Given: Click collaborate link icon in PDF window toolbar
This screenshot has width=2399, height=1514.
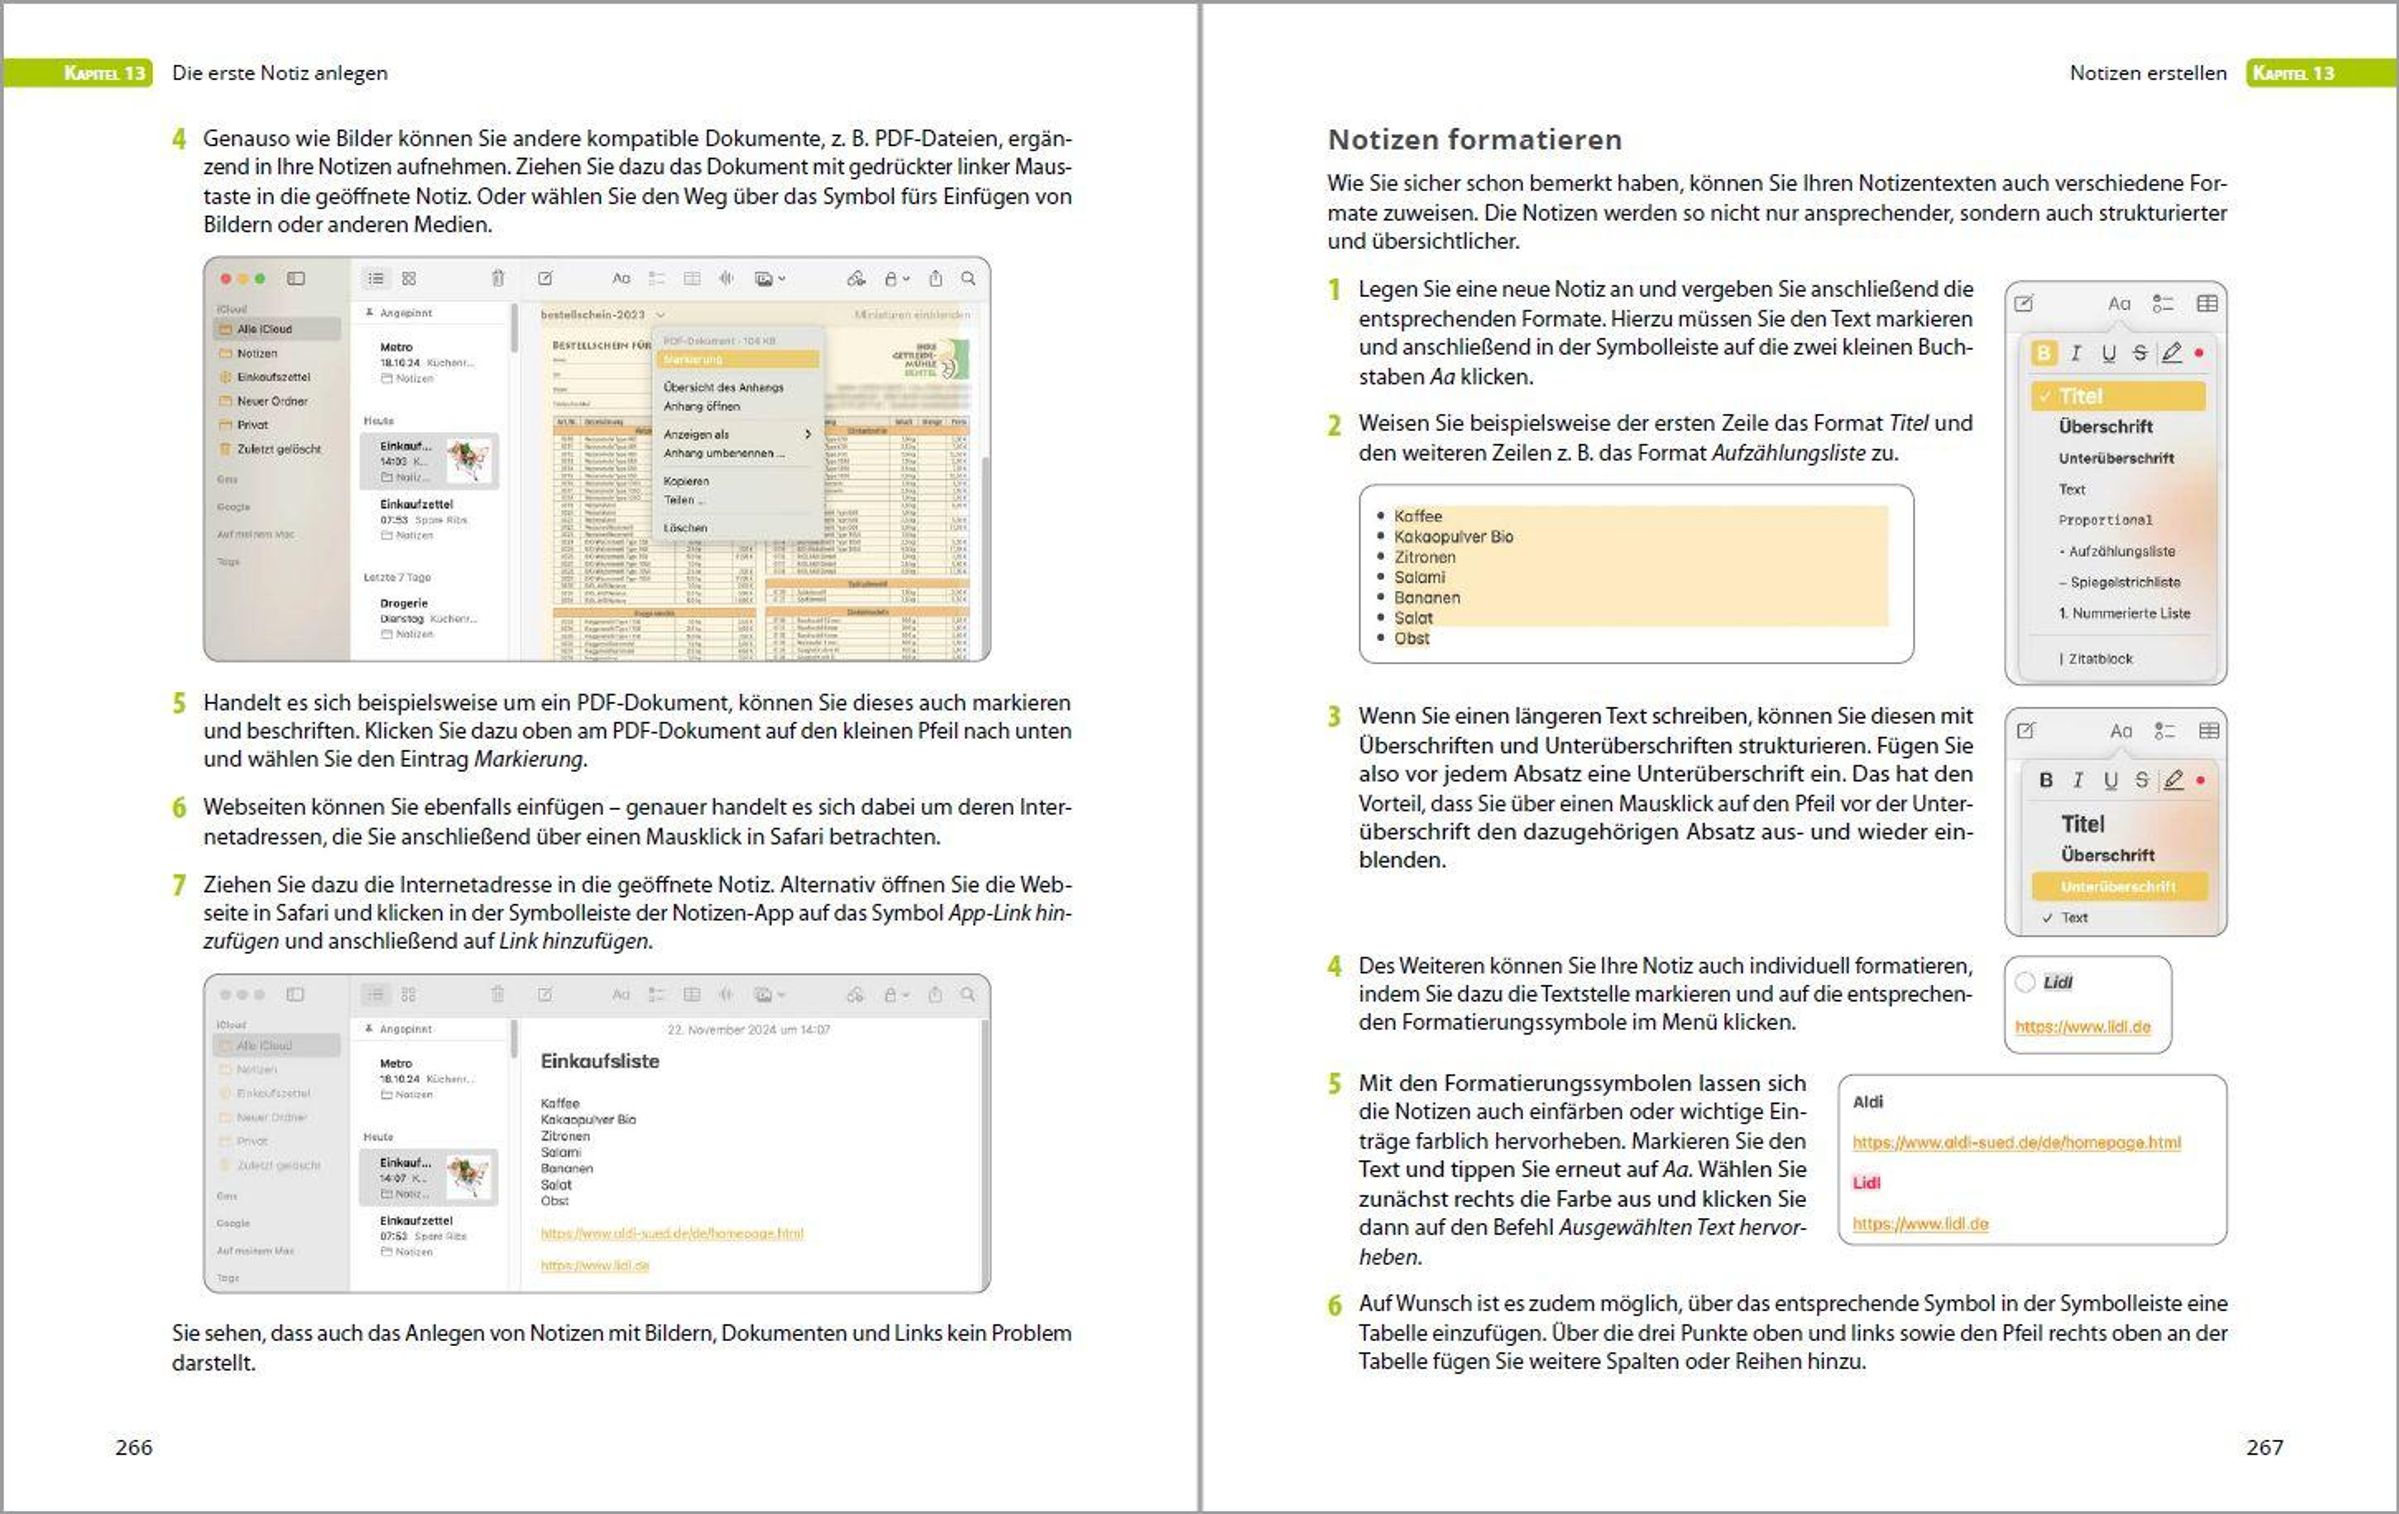Looking at the screenshot, I should [856, 279].
